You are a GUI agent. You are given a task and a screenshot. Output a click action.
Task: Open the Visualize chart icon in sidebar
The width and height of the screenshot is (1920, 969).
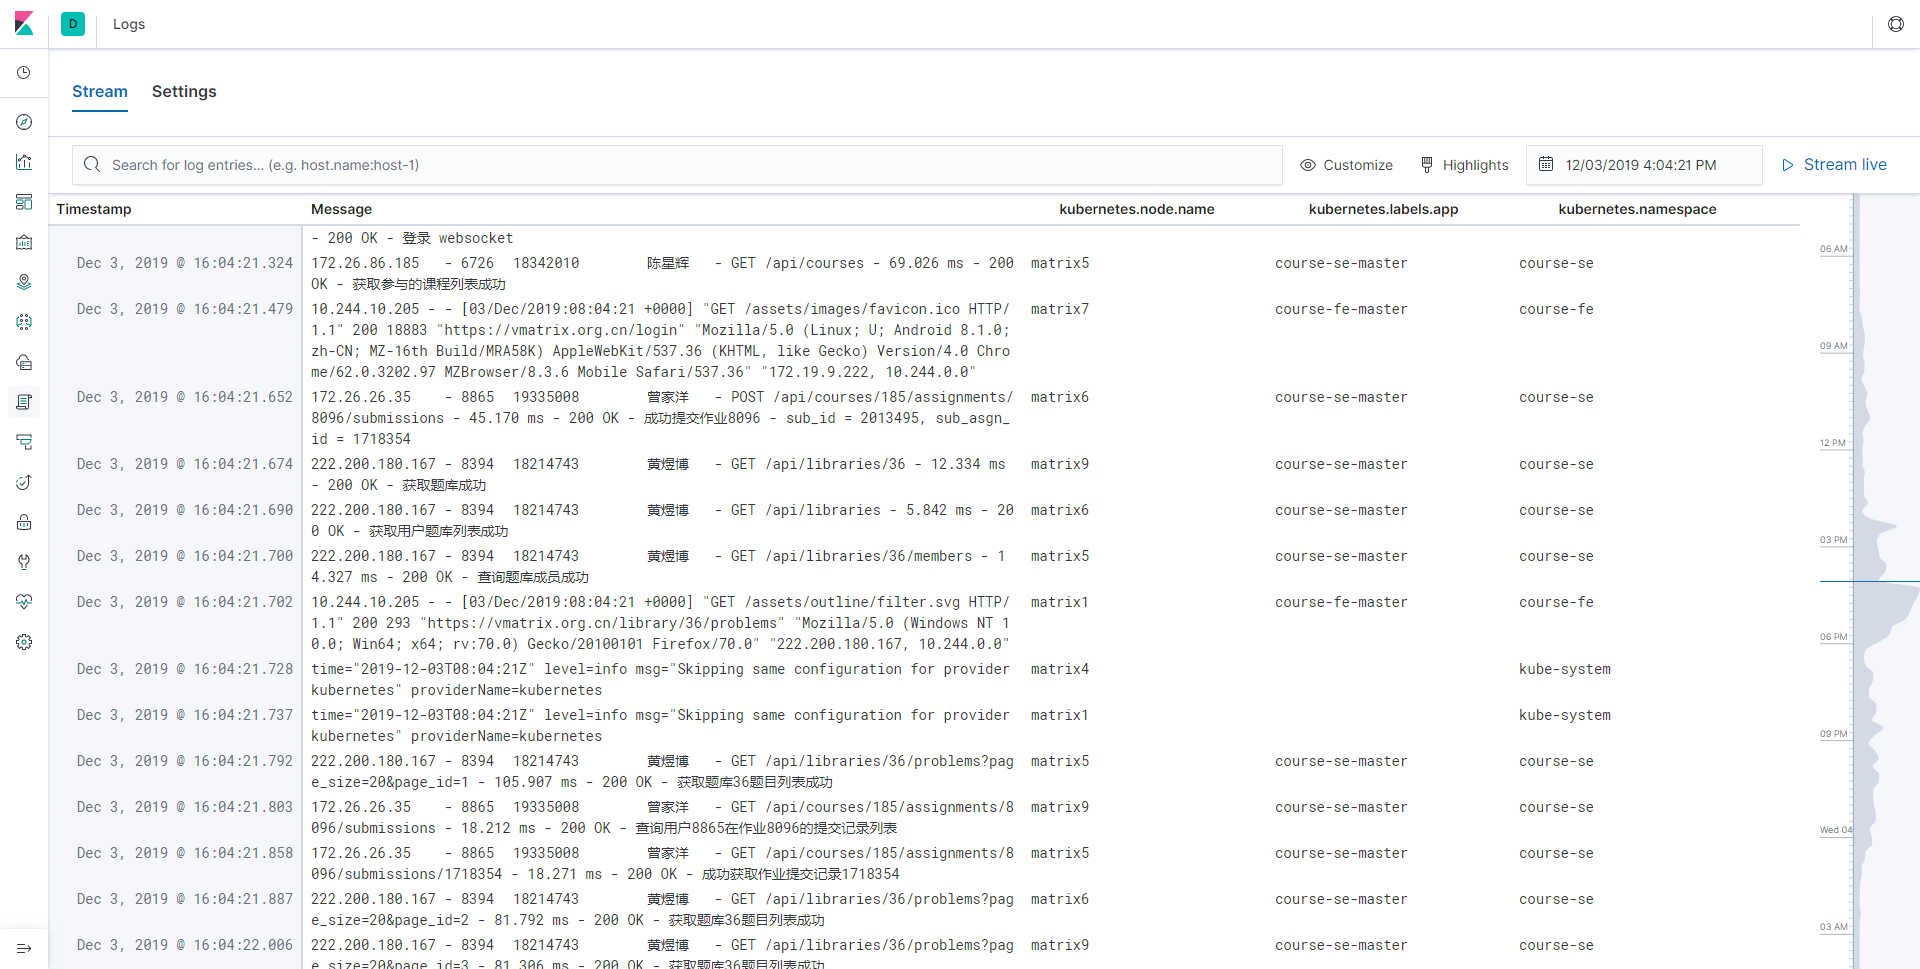pyautogui.click(x=24, y=162)
